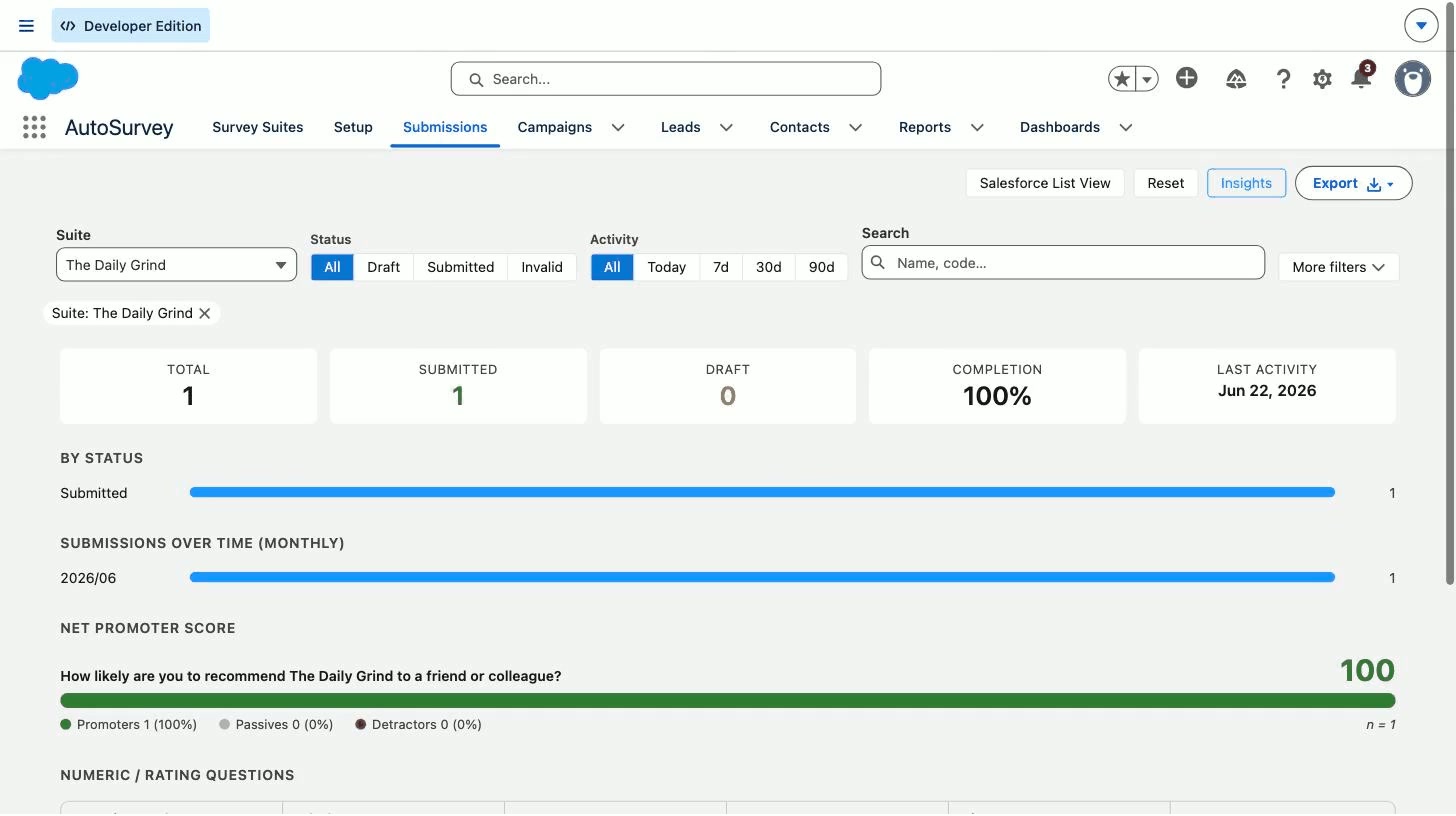Image resolution: width=1456 pixels, height=816 pixels.
Task: Select Status filter Draft
Action: pyautogui.click(x=383, y=267)
